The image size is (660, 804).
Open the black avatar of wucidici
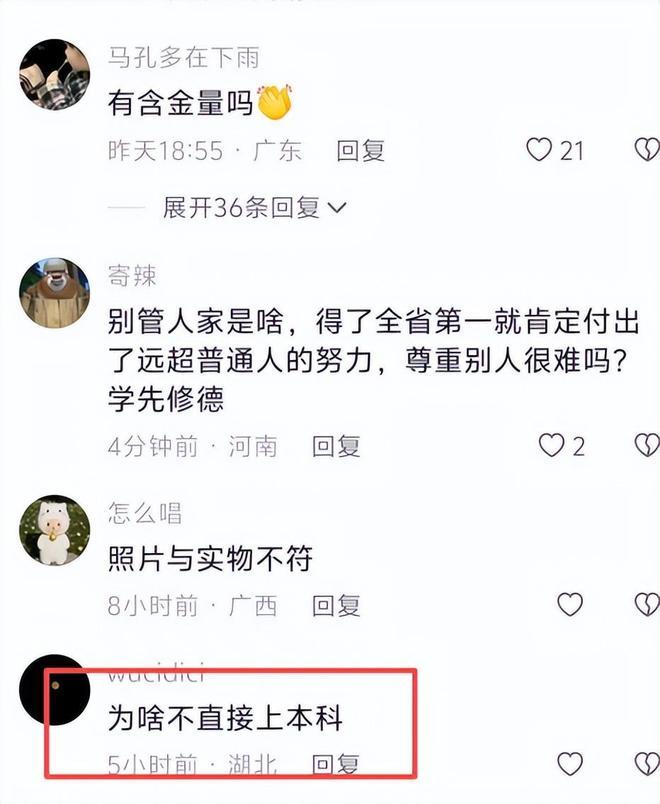(54, 690)
